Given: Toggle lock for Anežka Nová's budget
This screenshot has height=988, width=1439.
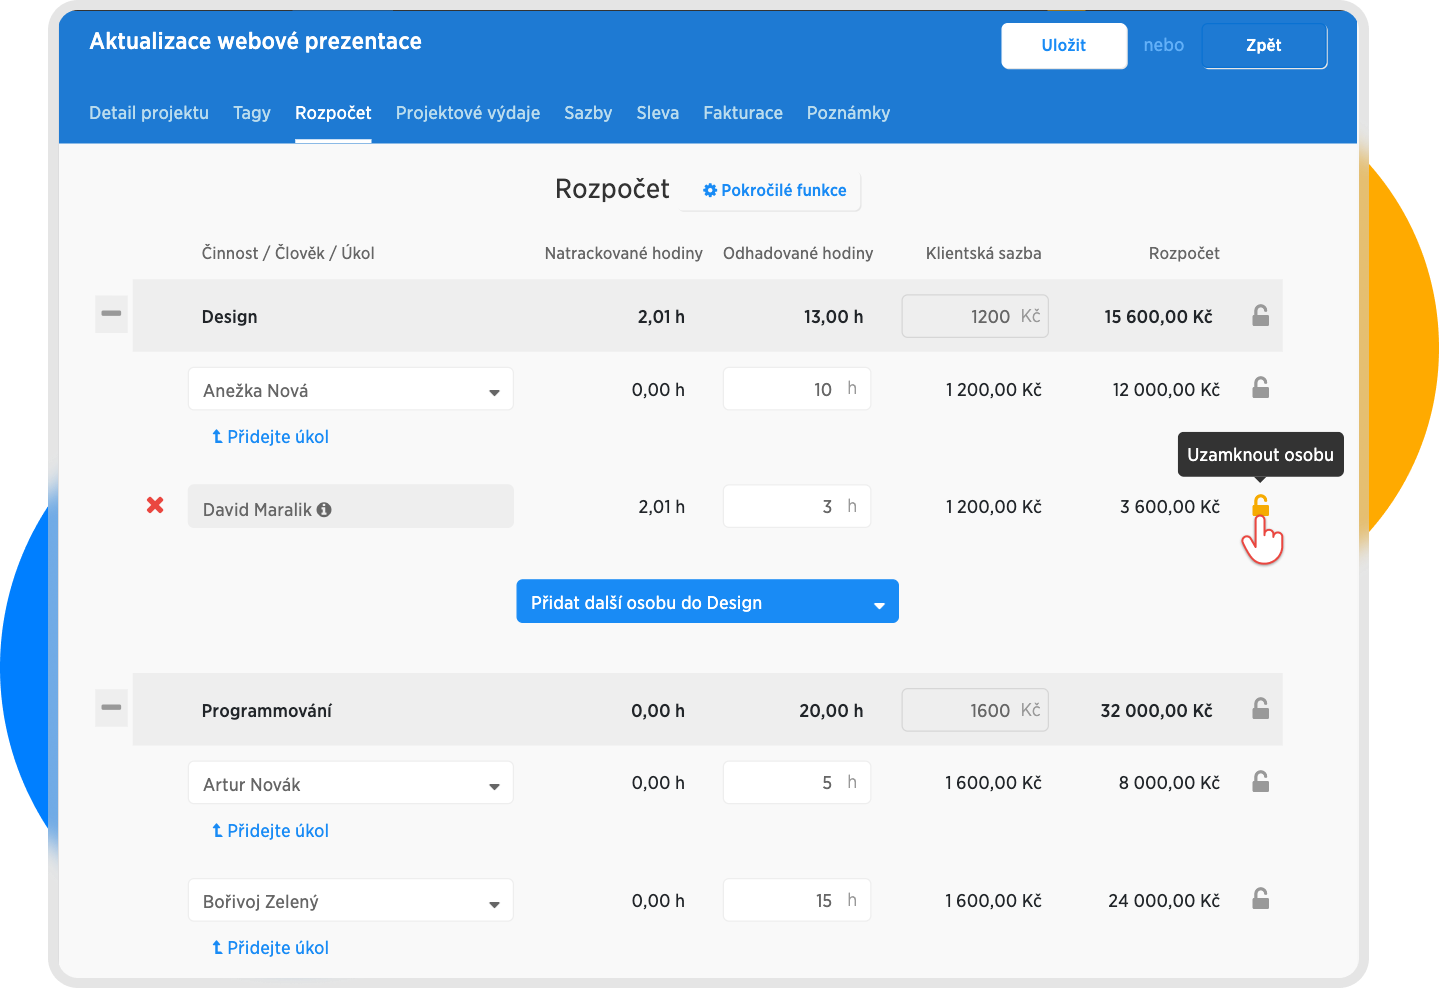Looking at the screenshot, I should pos(1260,388).
